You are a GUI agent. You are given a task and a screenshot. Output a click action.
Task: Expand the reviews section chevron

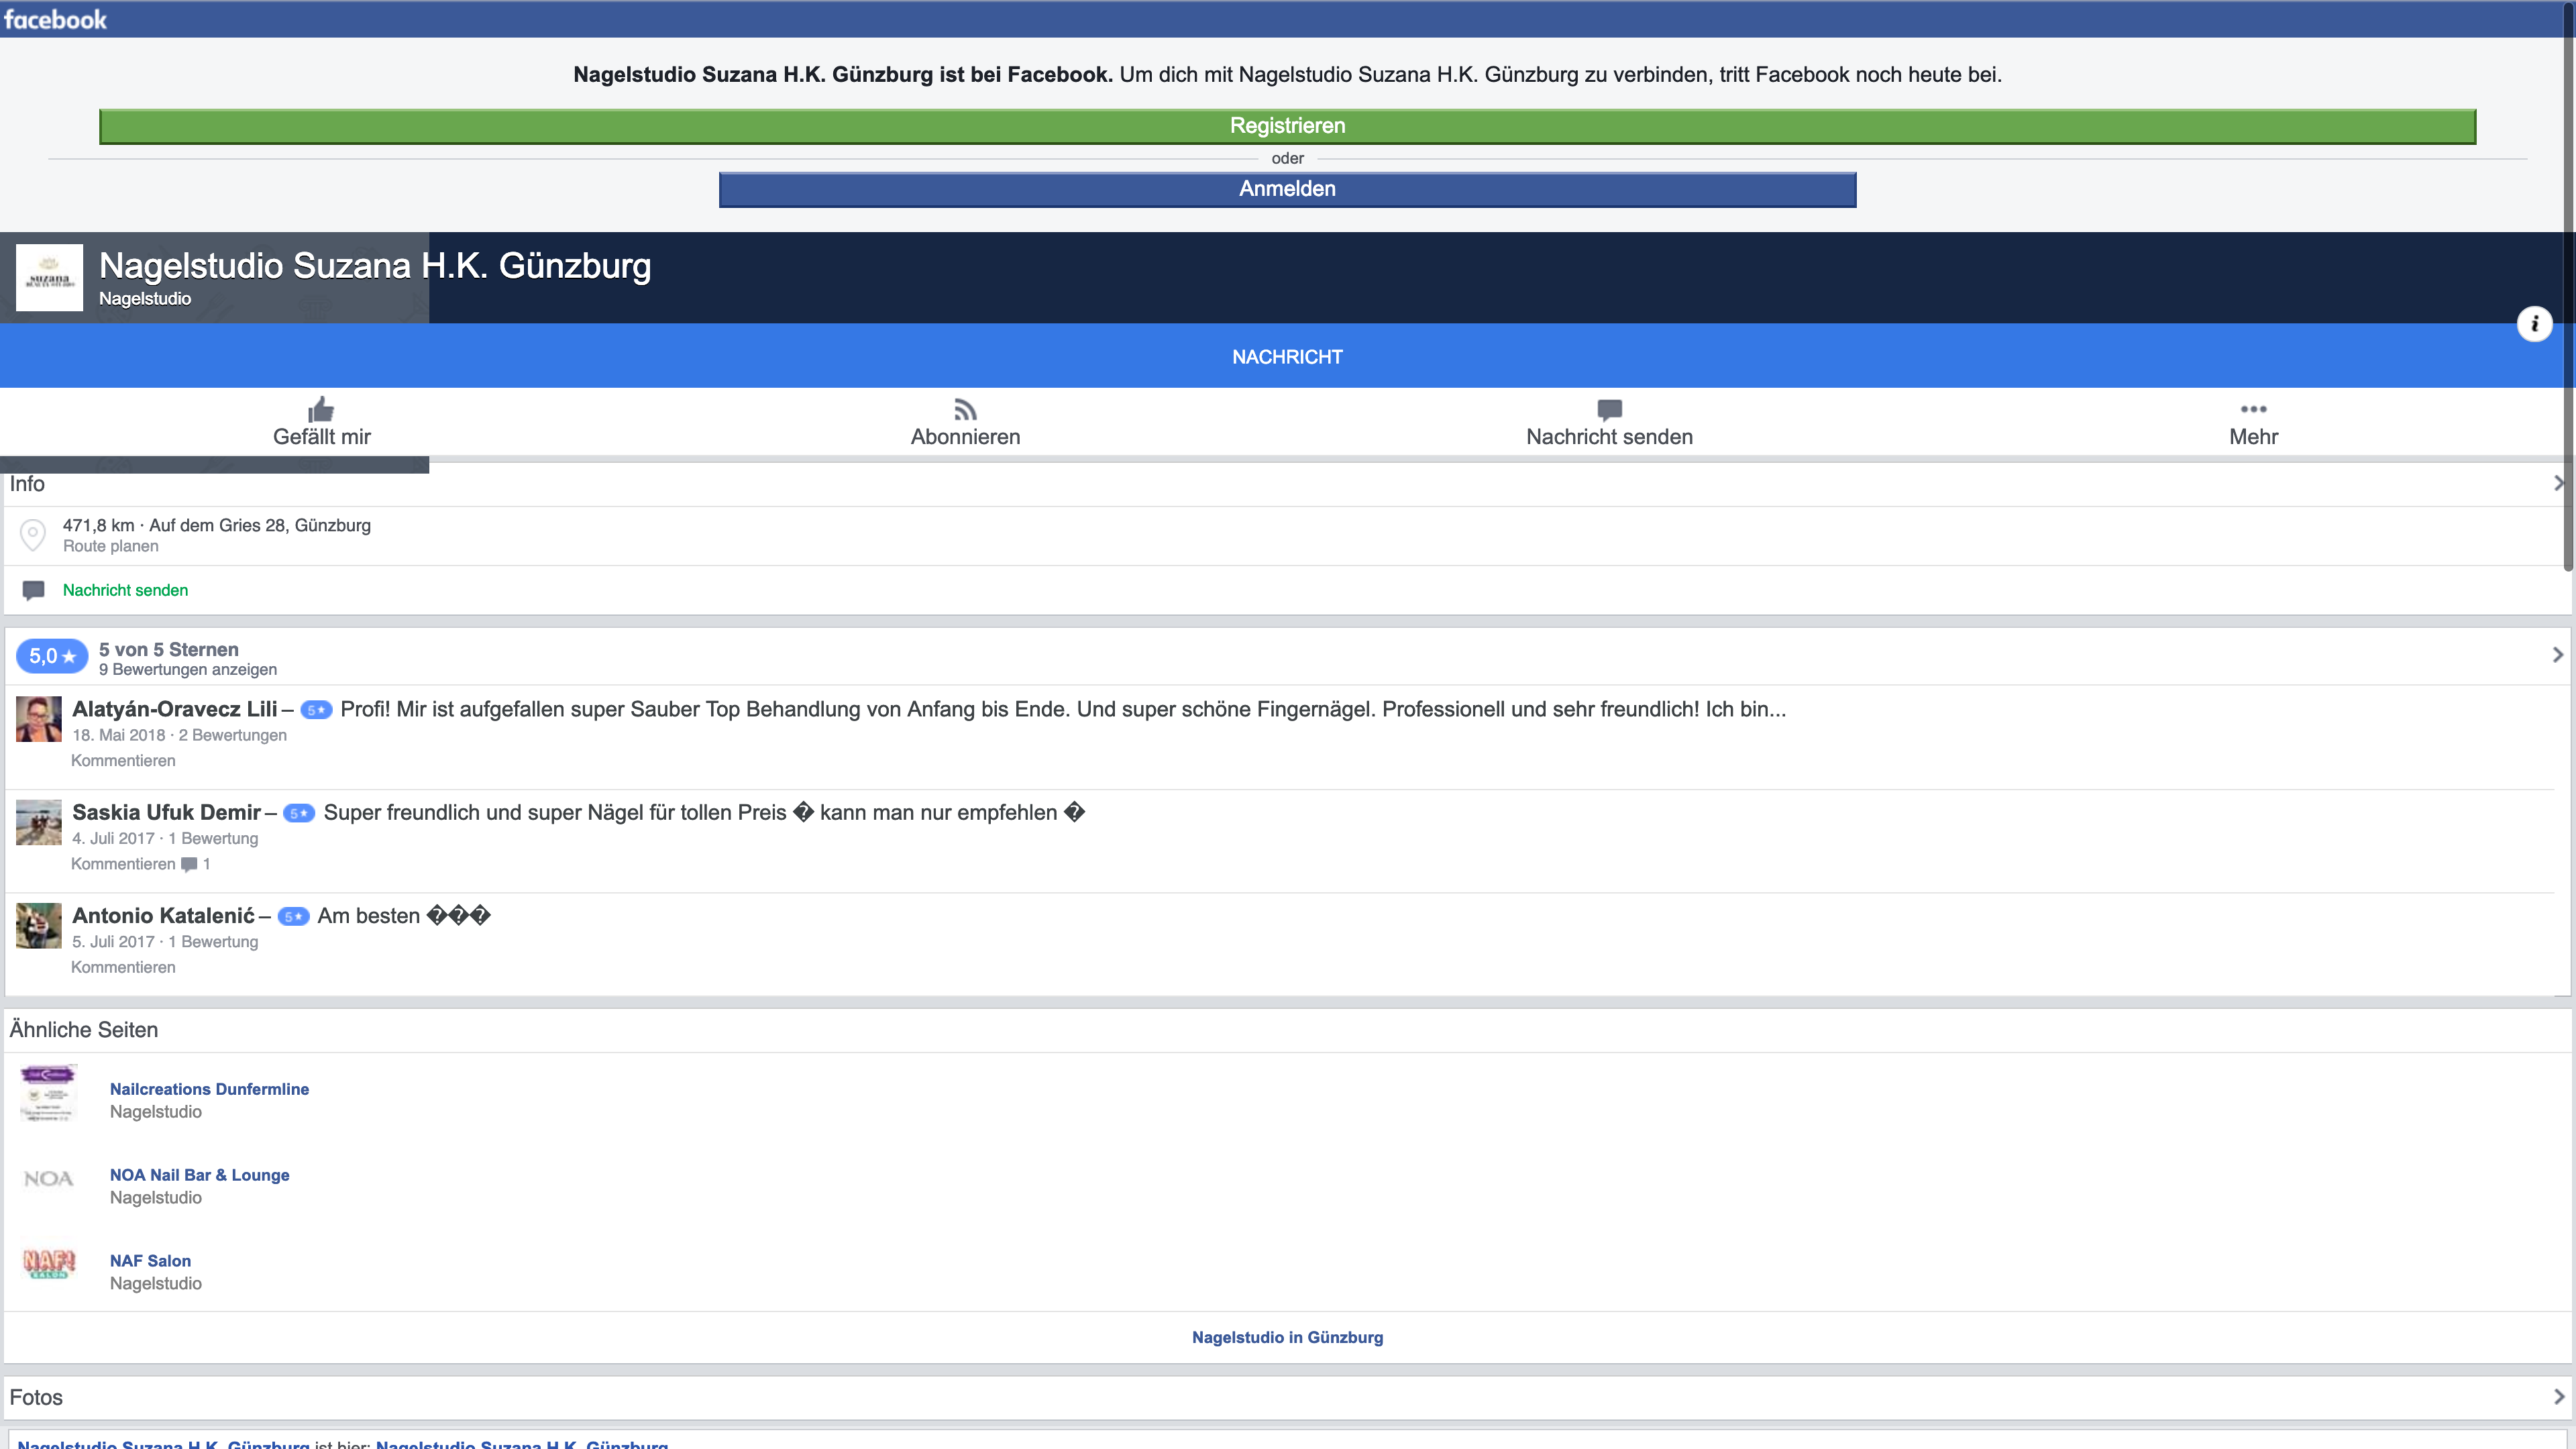click(x=2558, y=655)
